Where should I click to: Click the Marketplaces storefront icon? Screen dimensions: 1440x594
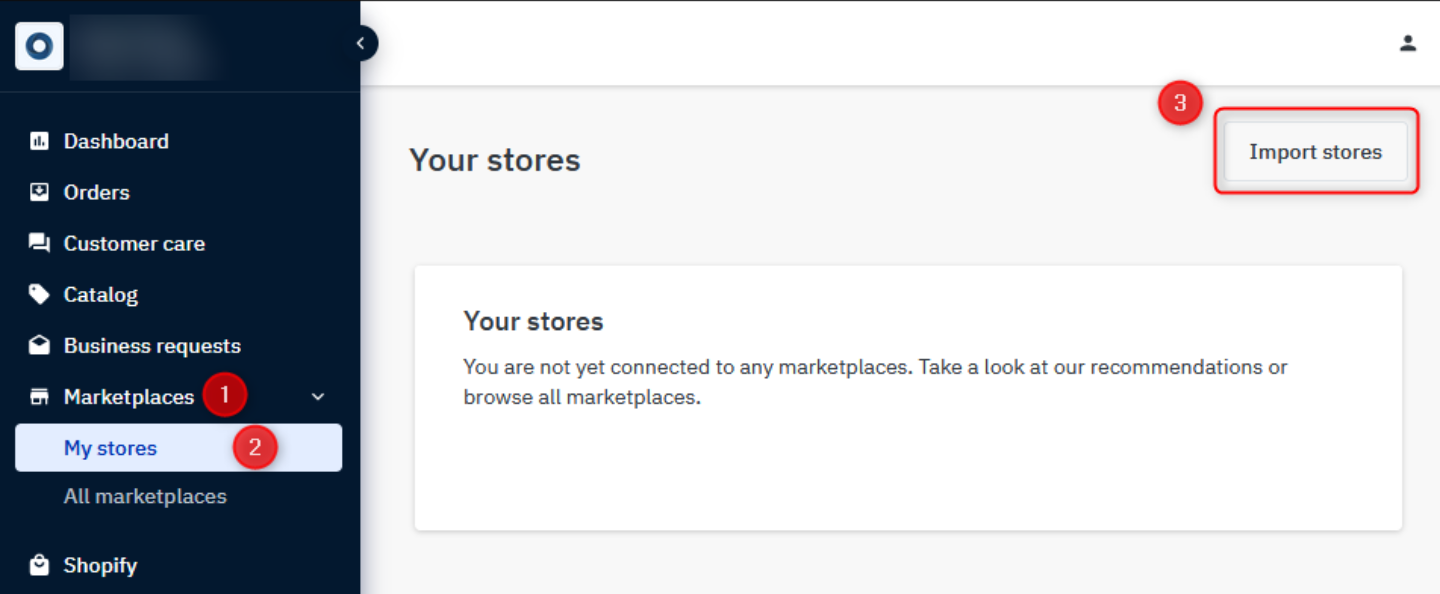39,397
